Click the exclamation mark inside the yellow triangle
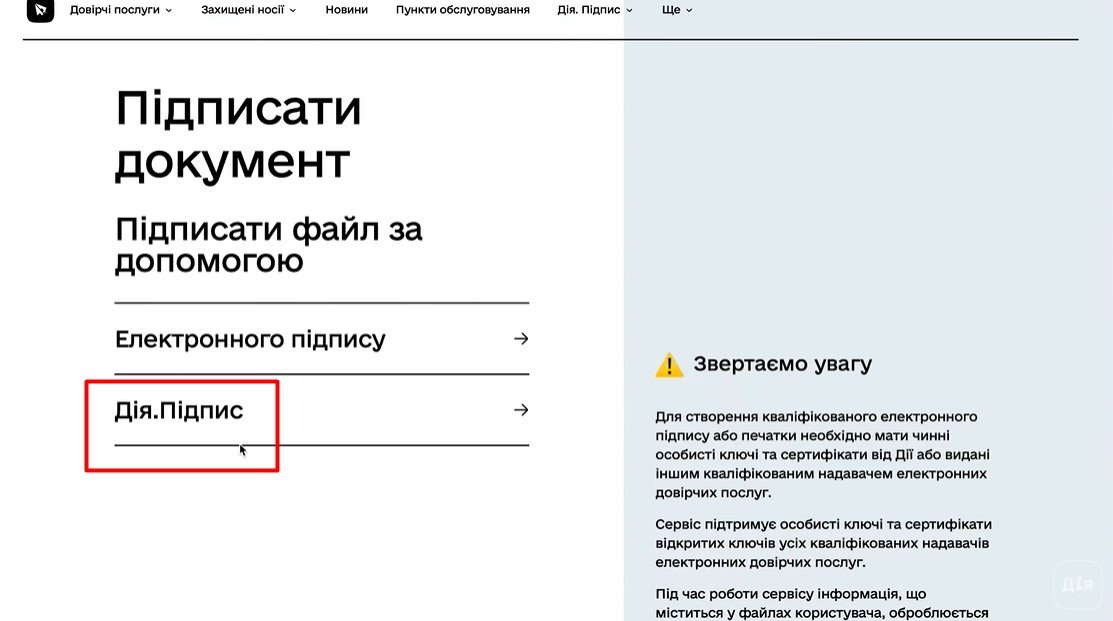The image size is (1113, 621). pyautogui.click(x=669, y=365)
